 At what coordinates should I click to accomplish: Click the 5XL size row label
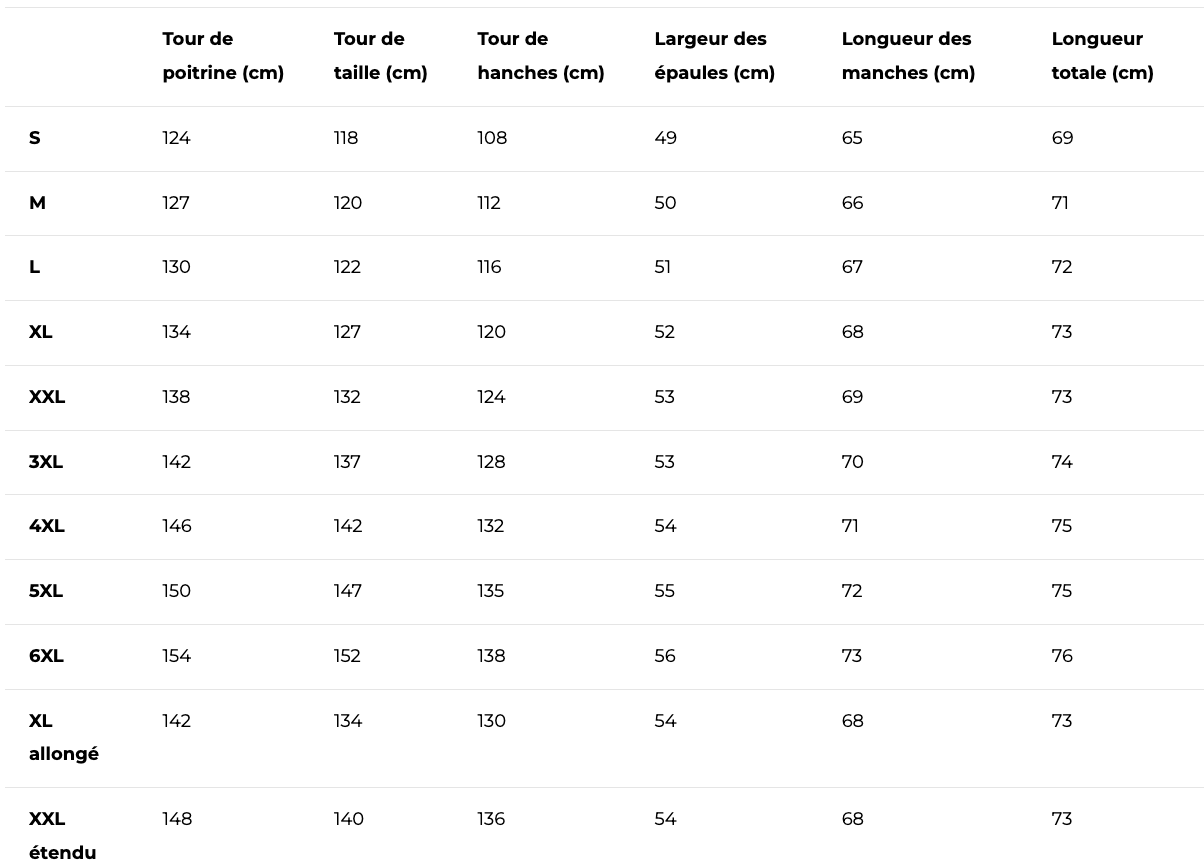46,591
